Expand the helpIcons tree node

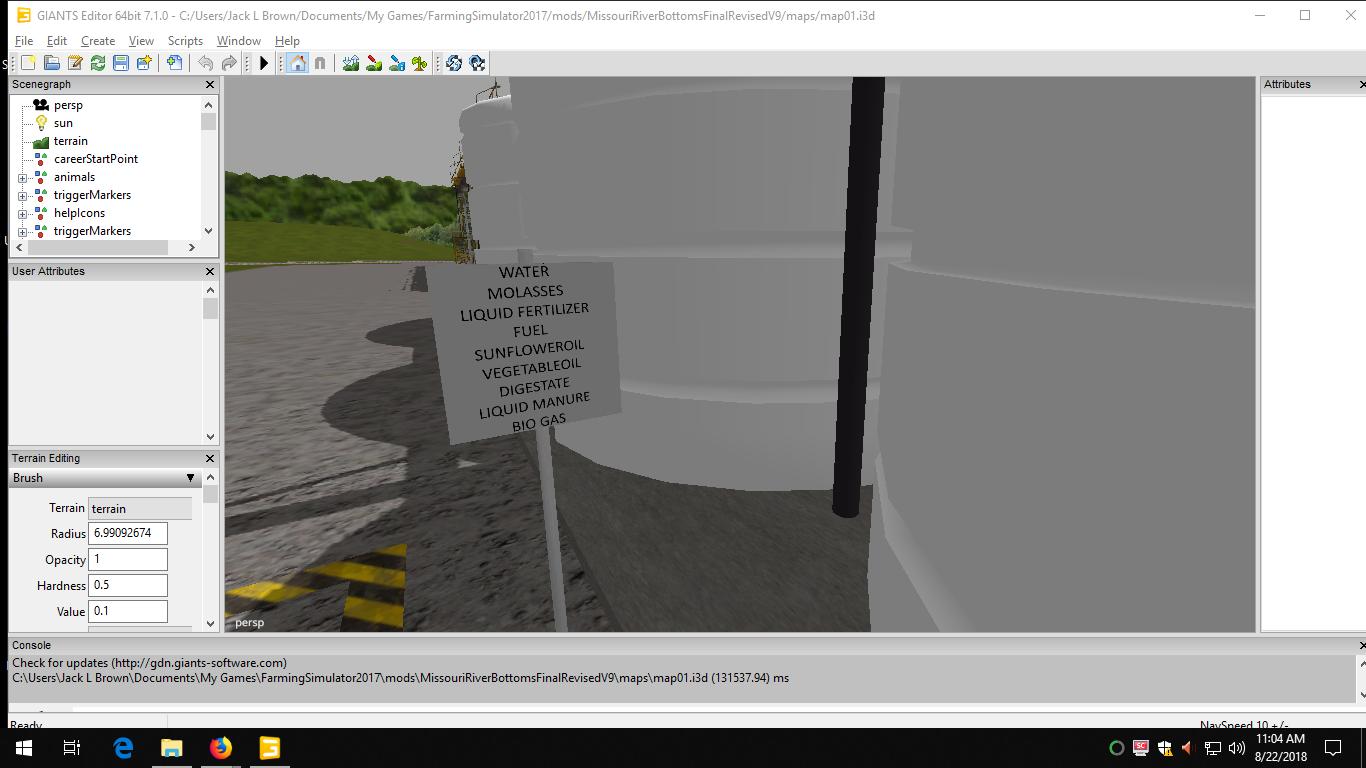click(x=23, y=214)
